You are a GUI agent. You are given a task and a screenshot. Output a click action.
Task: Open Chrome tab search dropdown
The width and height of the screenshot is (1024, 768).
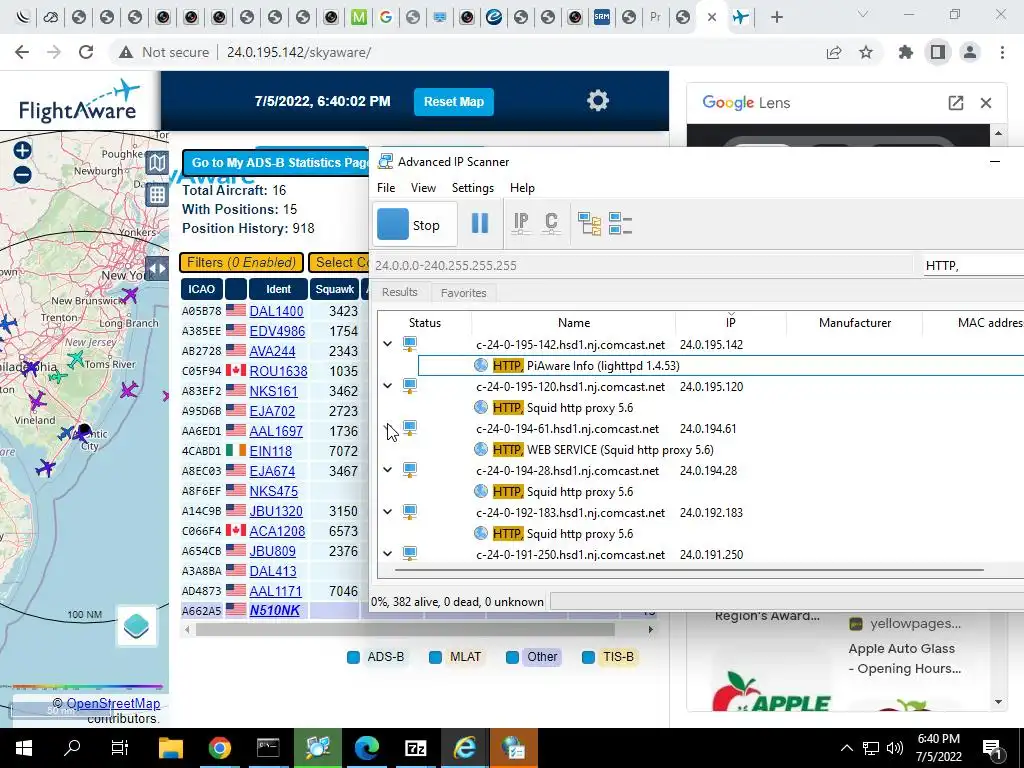[x=863, y=14]
